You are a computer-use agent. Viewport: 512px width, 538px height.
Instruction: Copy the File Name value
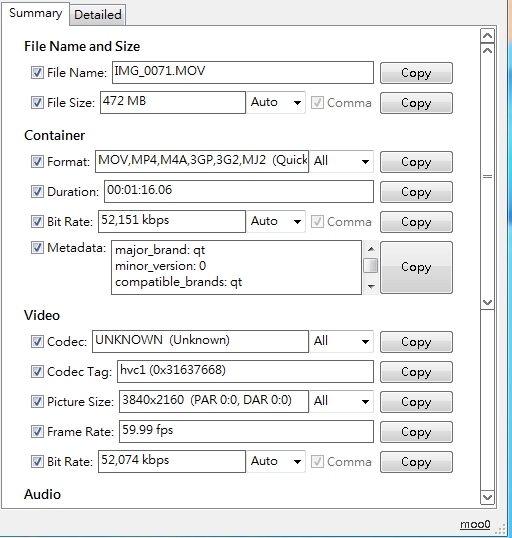point(416,73)
